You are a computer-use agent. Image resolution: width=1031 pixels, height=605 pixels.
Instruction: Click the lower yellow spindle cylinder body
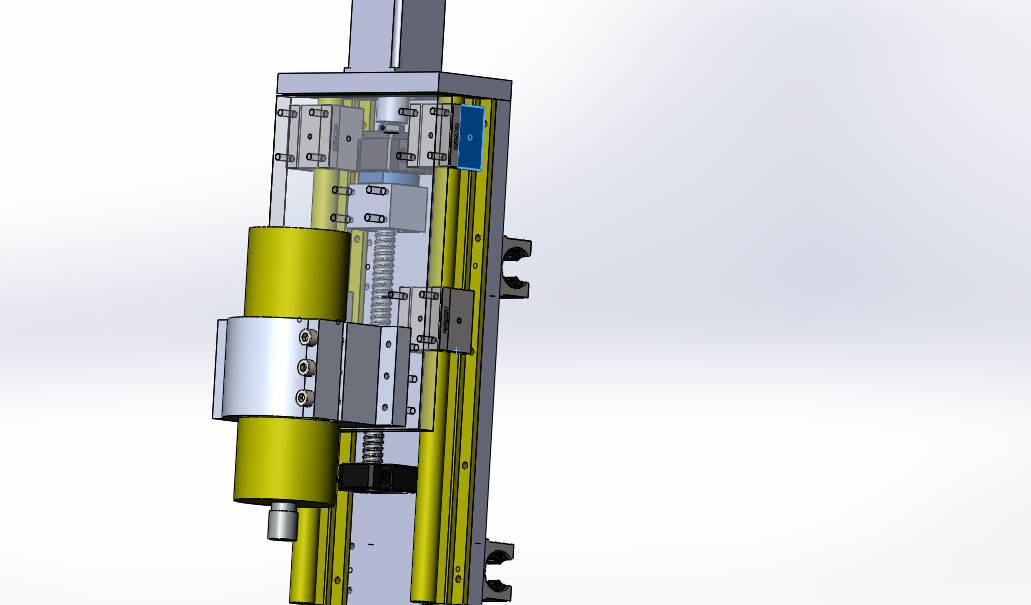[287, 462]
